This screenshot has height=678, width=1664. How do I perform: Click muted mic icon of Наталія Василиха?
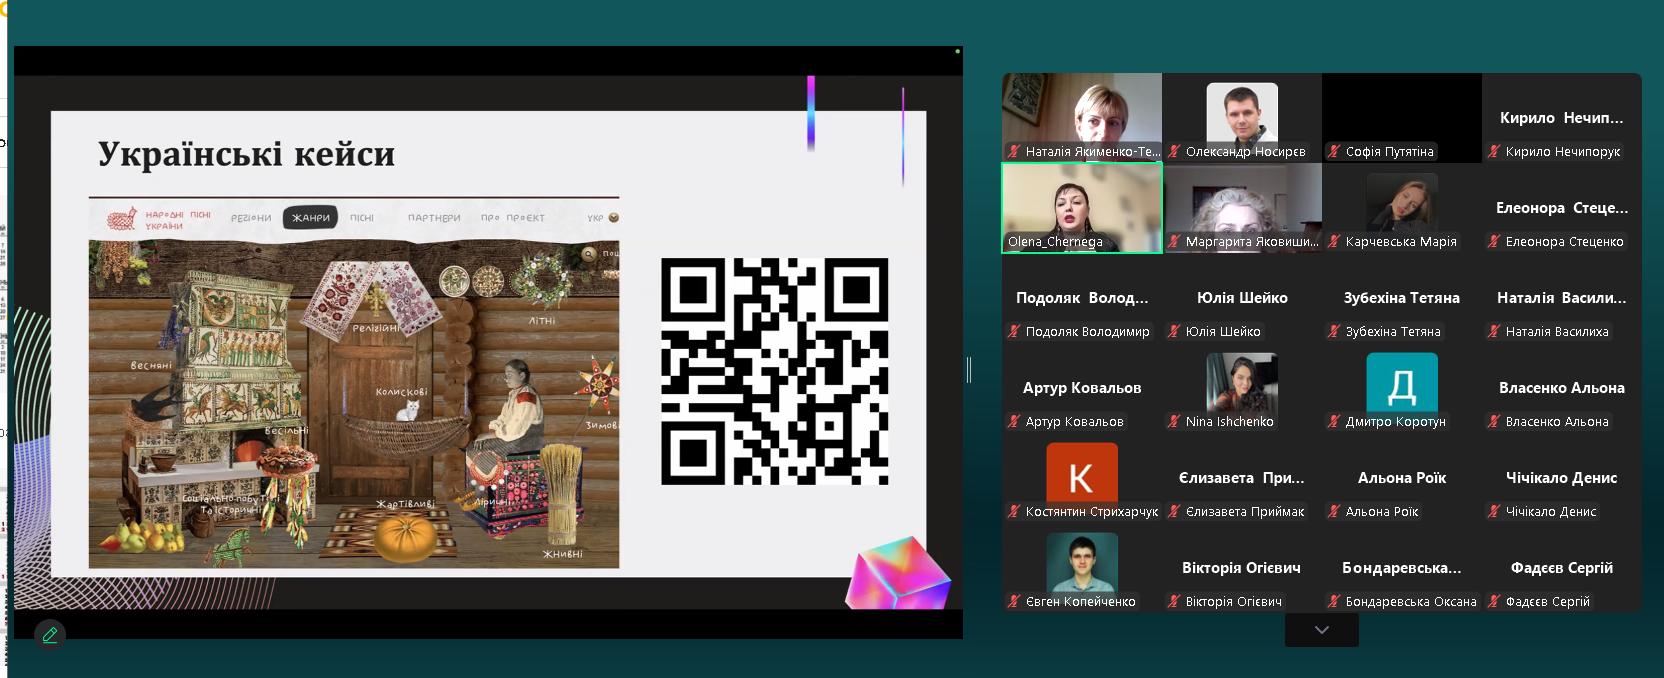pos(1494,332)
